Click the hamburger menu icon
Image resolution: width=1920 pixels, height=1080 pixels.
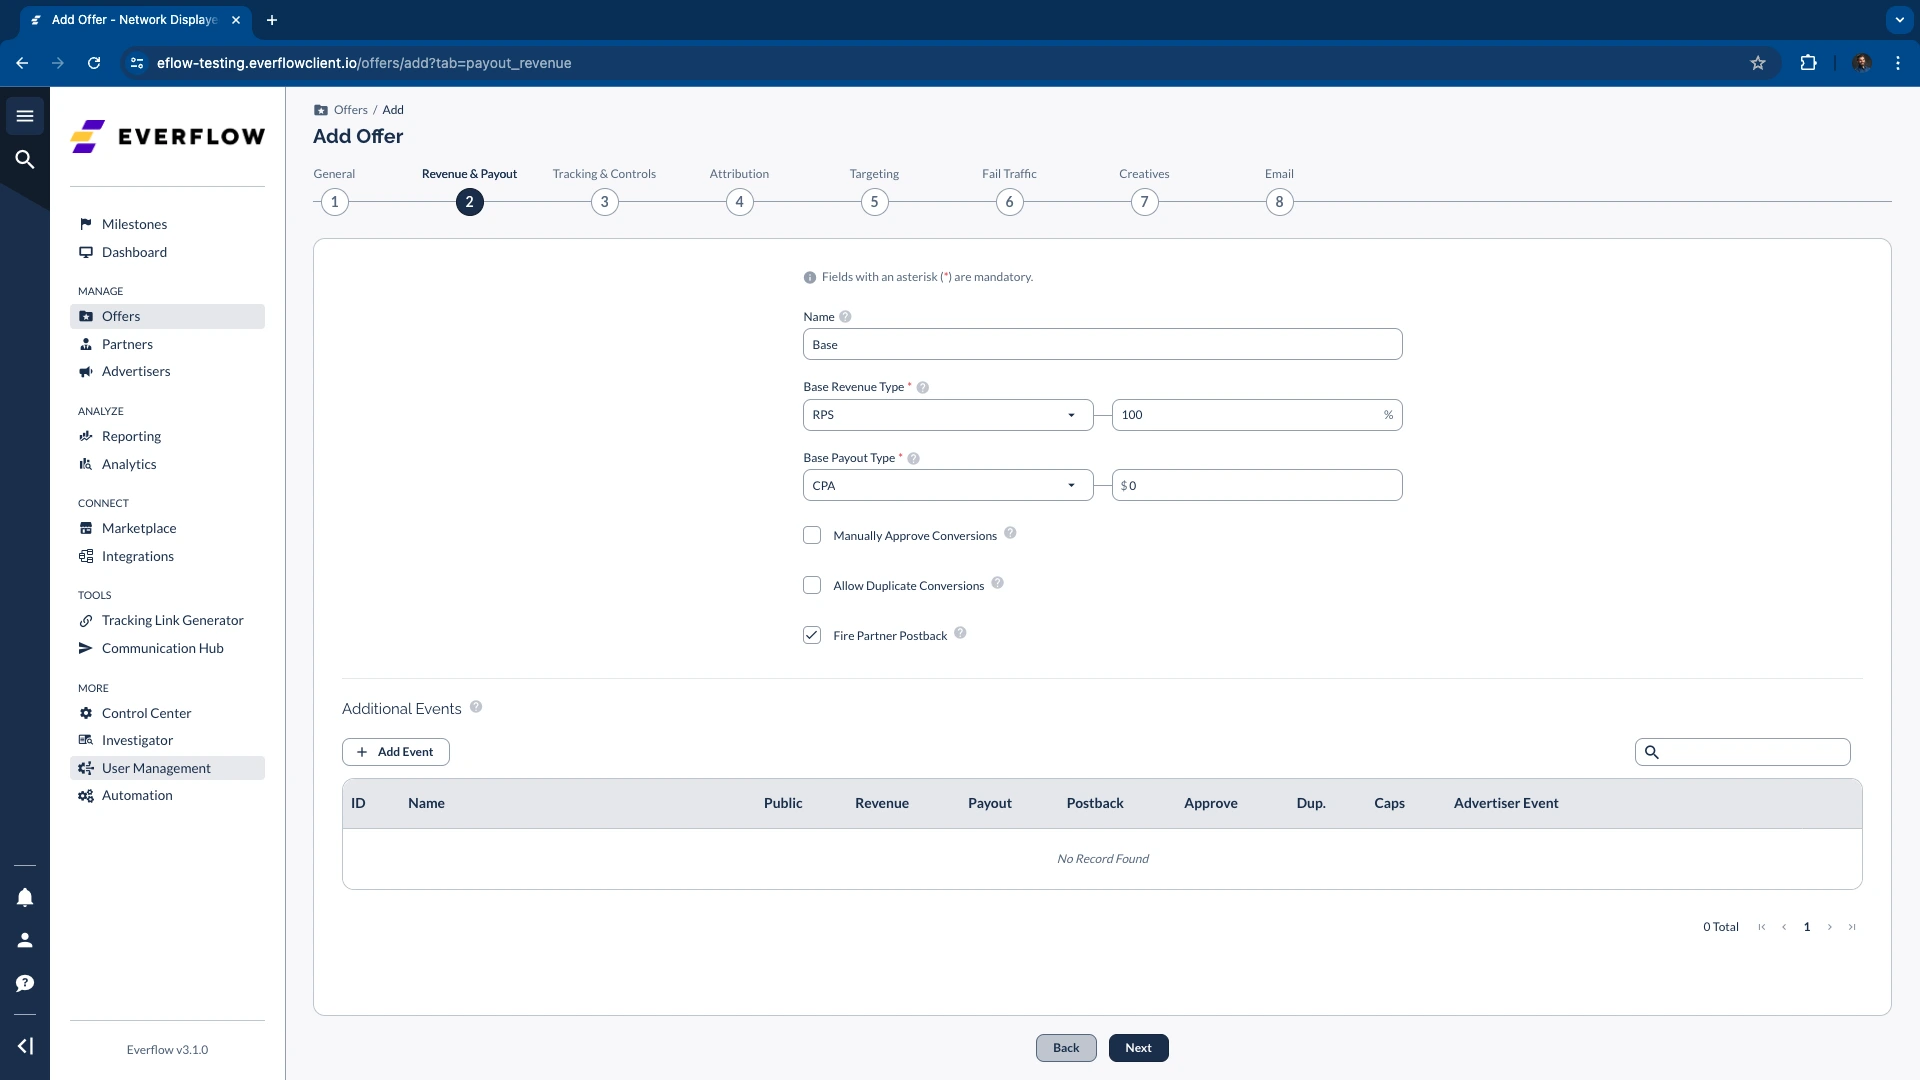(25, 116)
